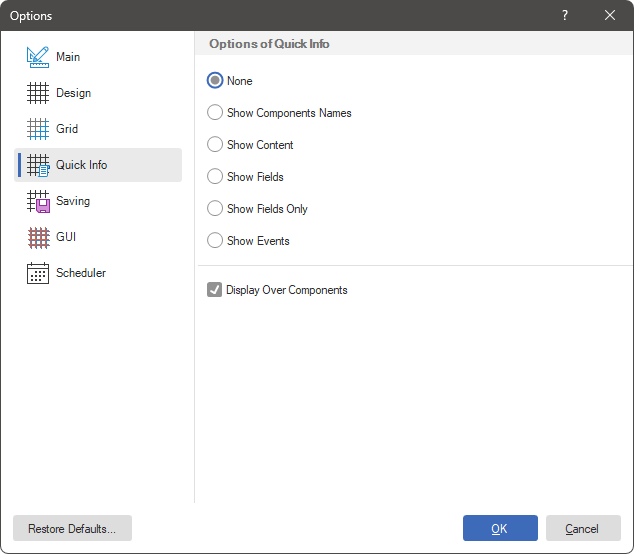634x554 pixels.
Task: Dismiss the dialog using Cancel
Action: pyautogui.click(x=582, y=528)
